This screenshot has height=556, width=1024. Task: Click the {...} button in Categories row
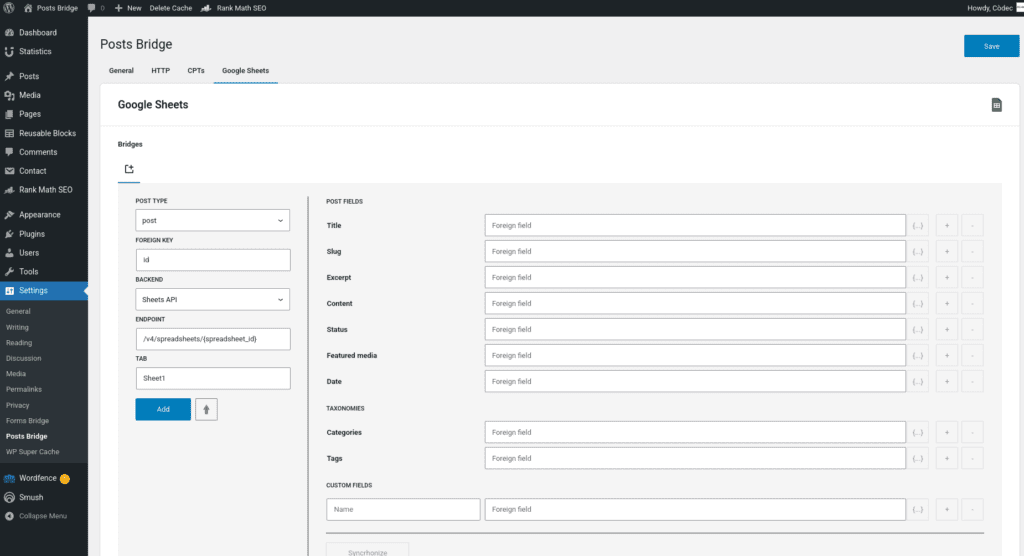coord(918,433)
